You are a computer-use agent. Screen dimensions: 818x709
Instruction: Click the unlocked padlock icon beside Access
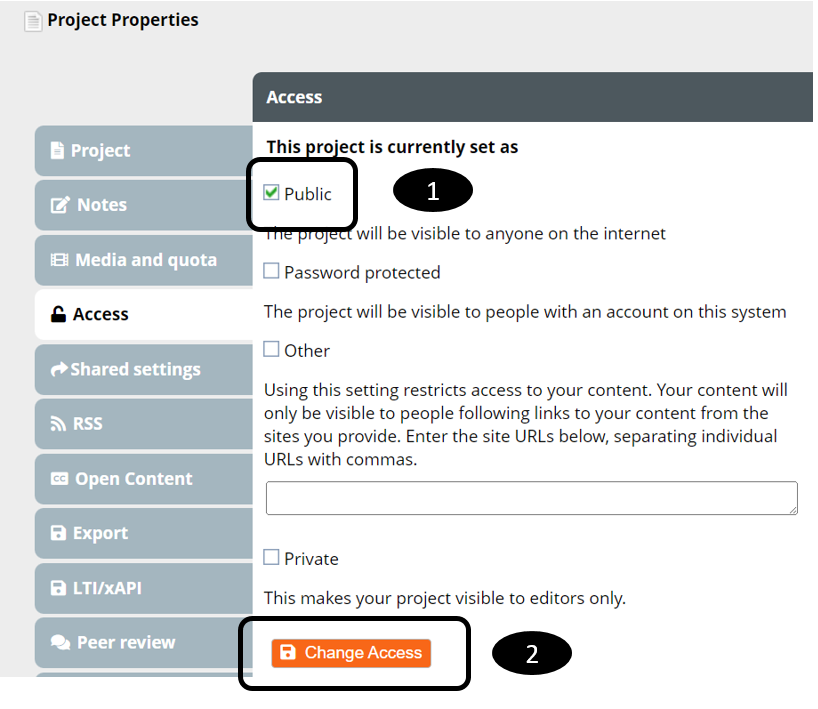(58, 314)
